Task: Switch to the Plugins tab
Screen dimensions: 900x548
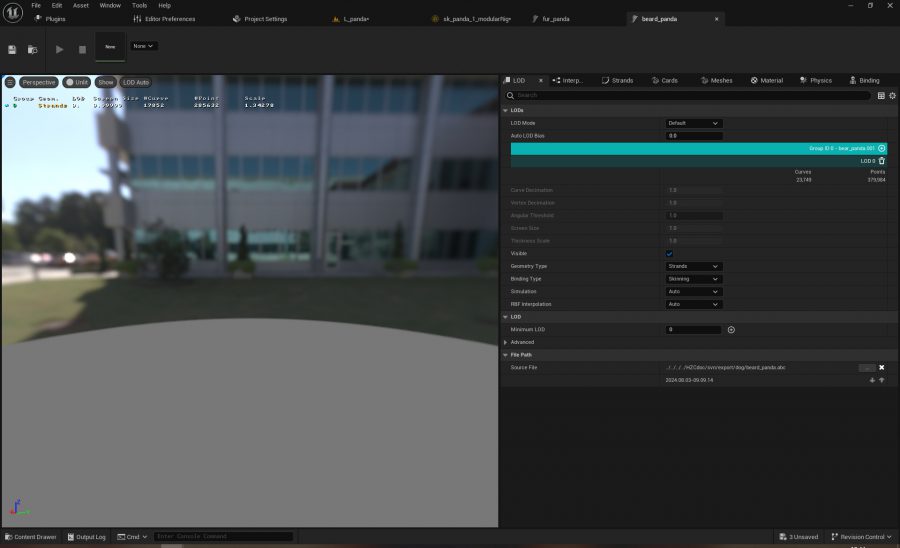Action: pyautogui.click(x=50, y=19)
